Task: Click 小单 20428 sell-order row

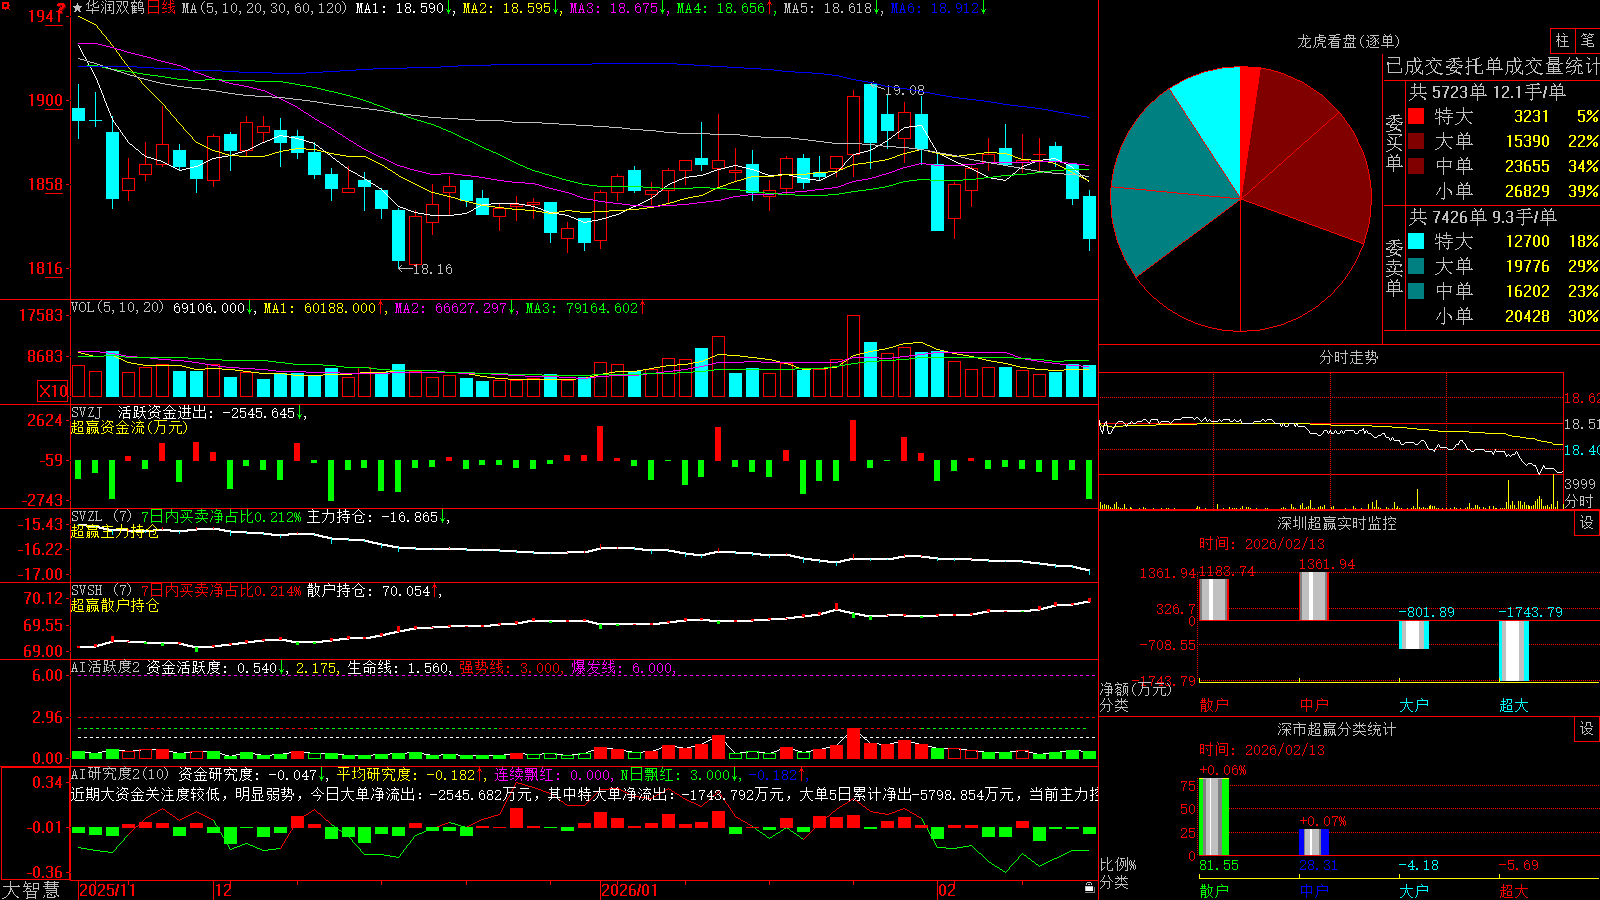Action: pos(1503,316)
